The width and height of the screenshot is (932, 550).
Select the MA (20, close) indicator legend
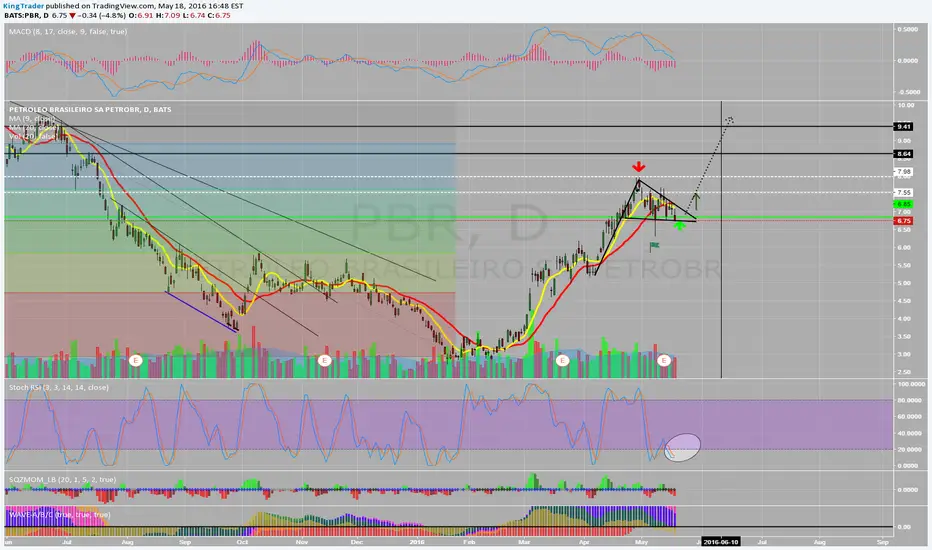(34, 127)
